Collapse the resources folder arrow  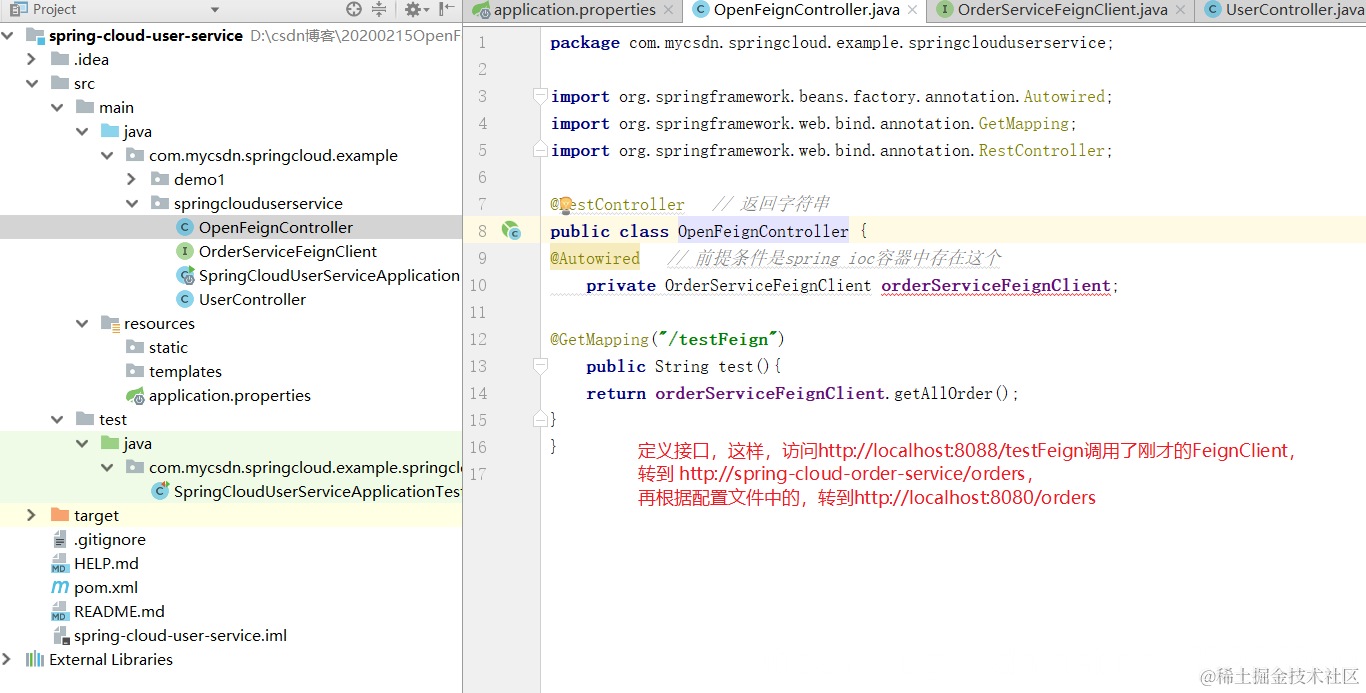pos(82,324)
